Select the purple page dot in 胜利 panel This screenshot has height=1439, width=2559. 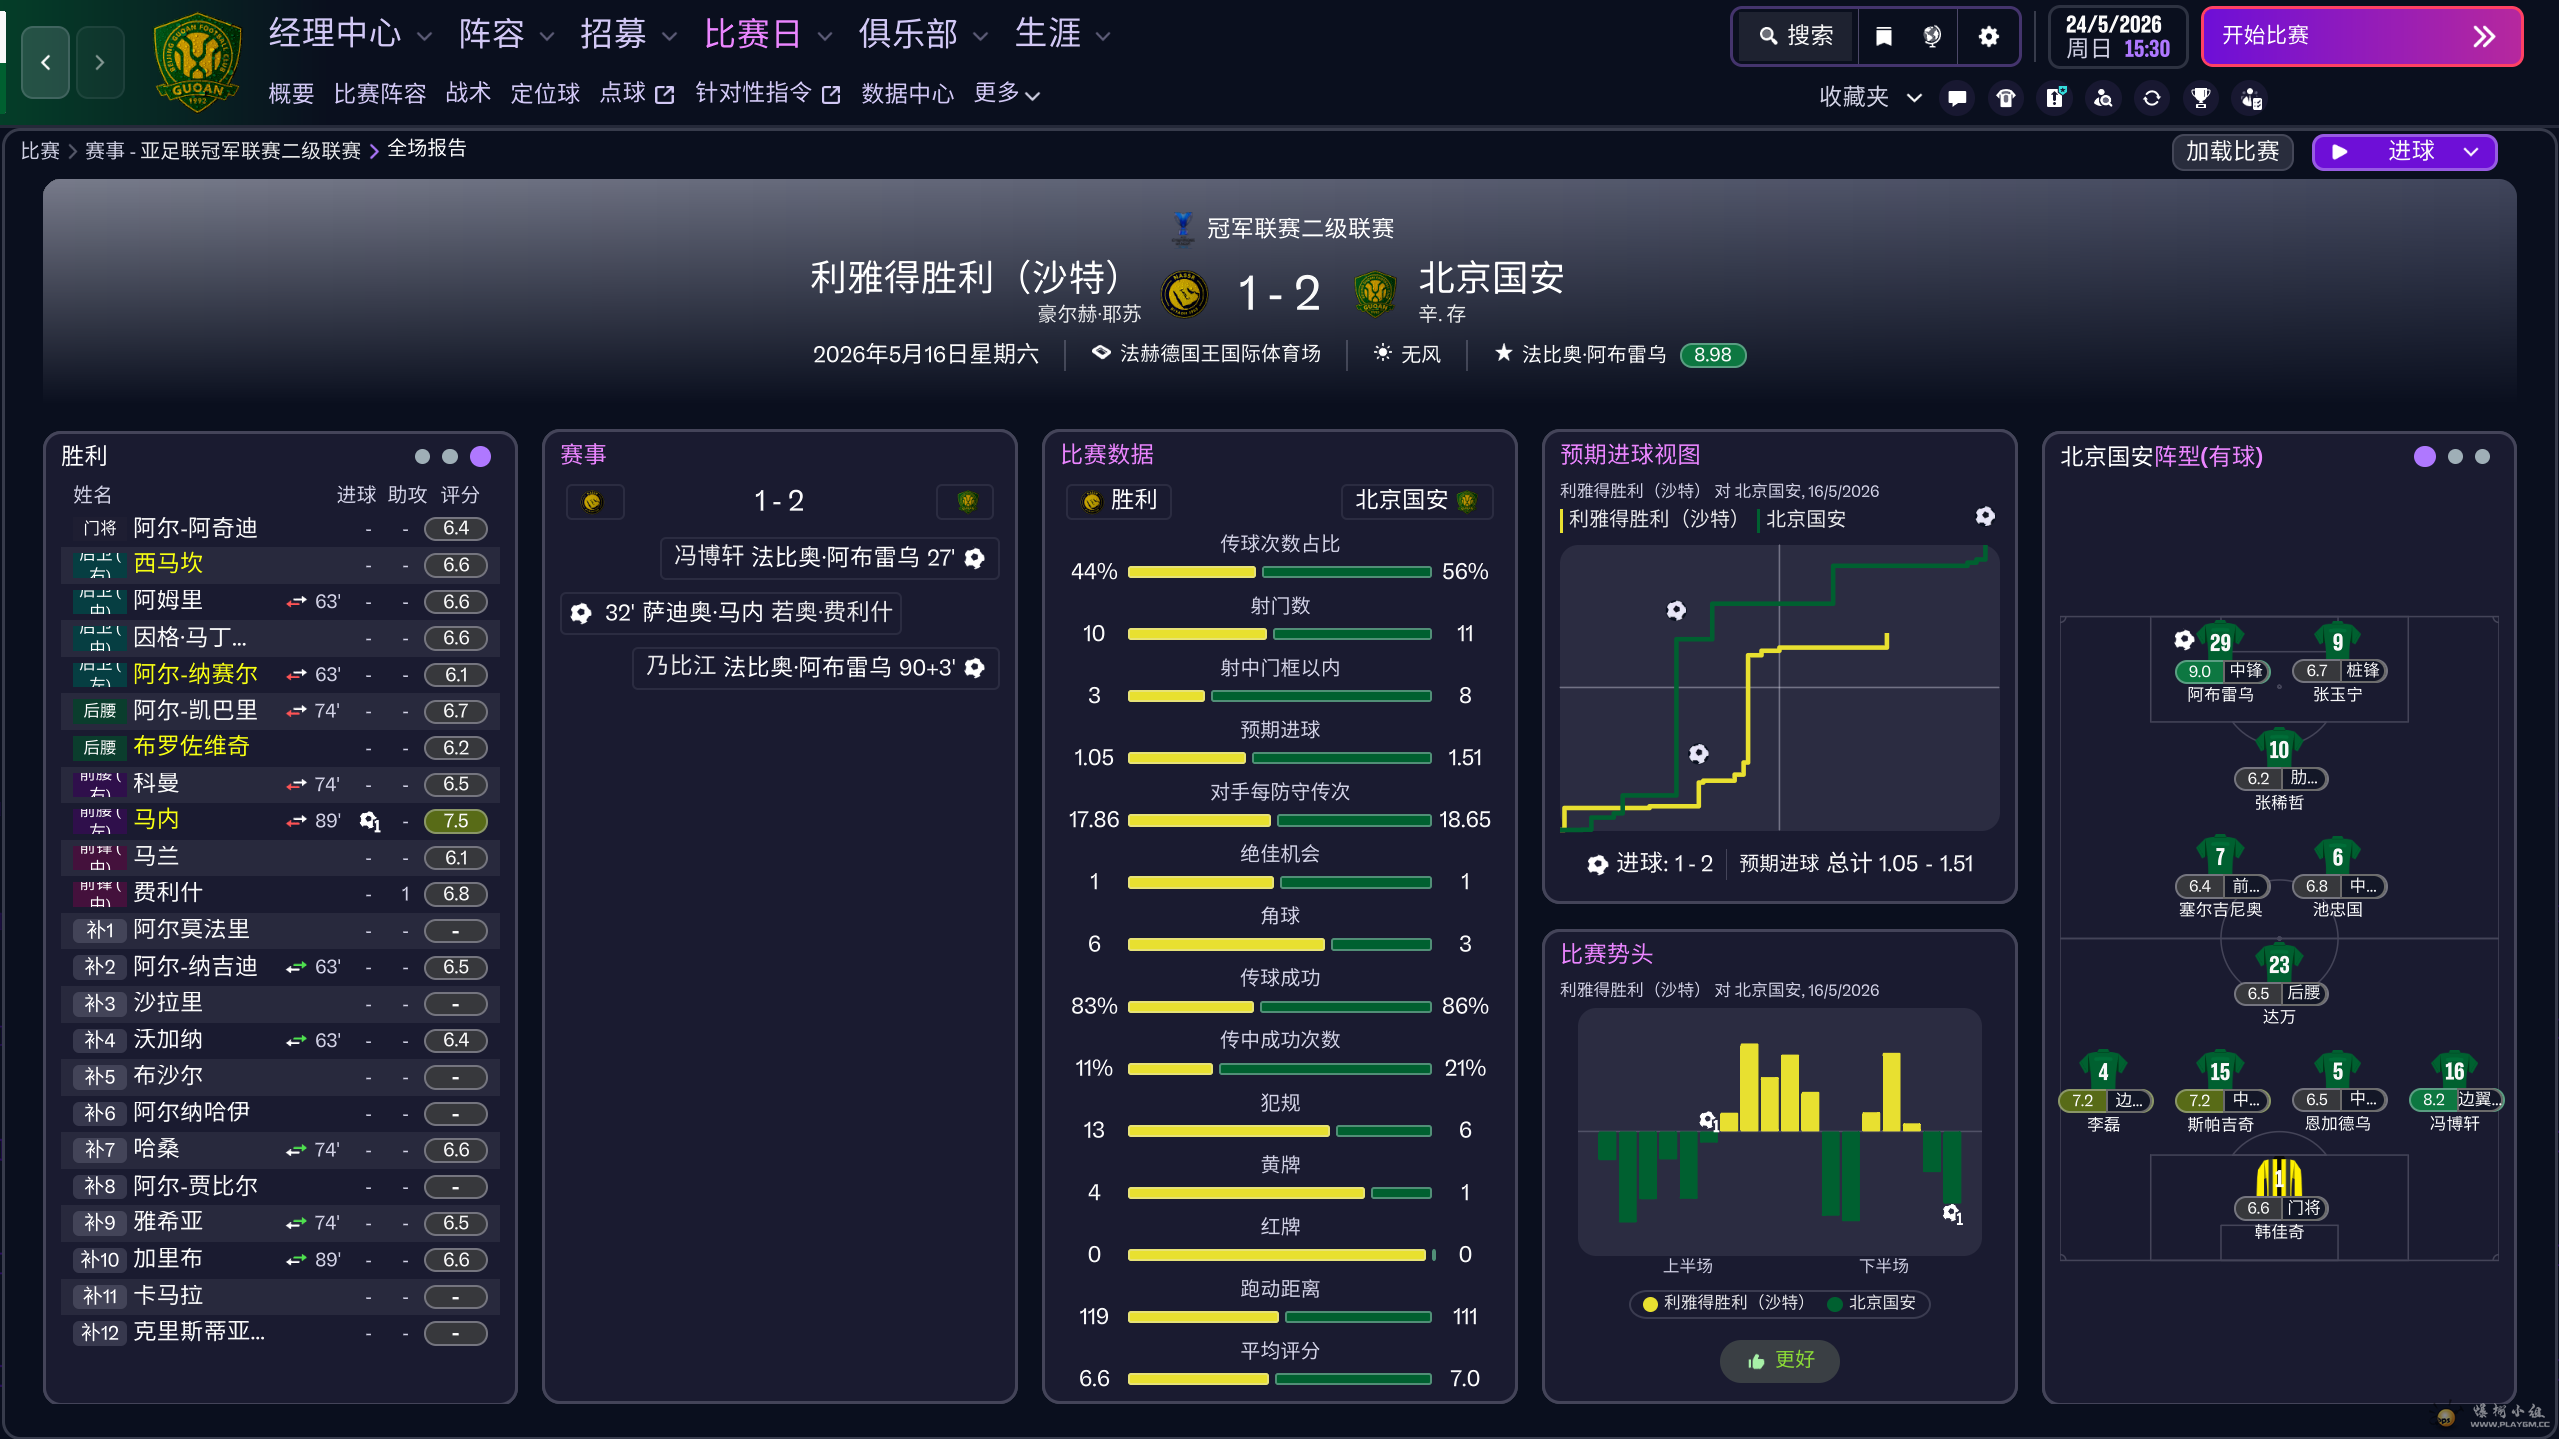tap(481, 457)
